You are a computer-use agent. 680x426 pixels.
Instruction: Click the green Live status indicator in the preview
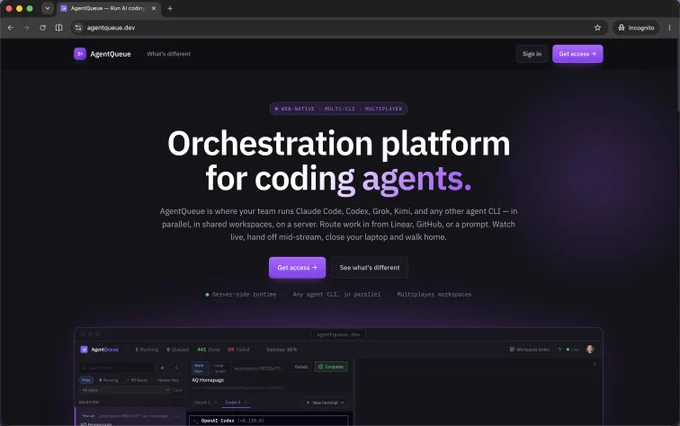pos(572,350)
